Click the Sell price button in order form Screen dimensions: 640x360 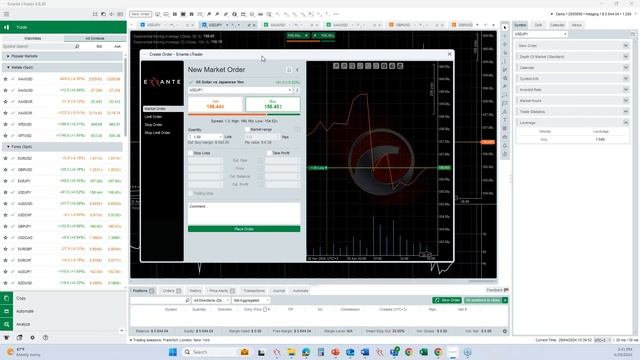216,104
